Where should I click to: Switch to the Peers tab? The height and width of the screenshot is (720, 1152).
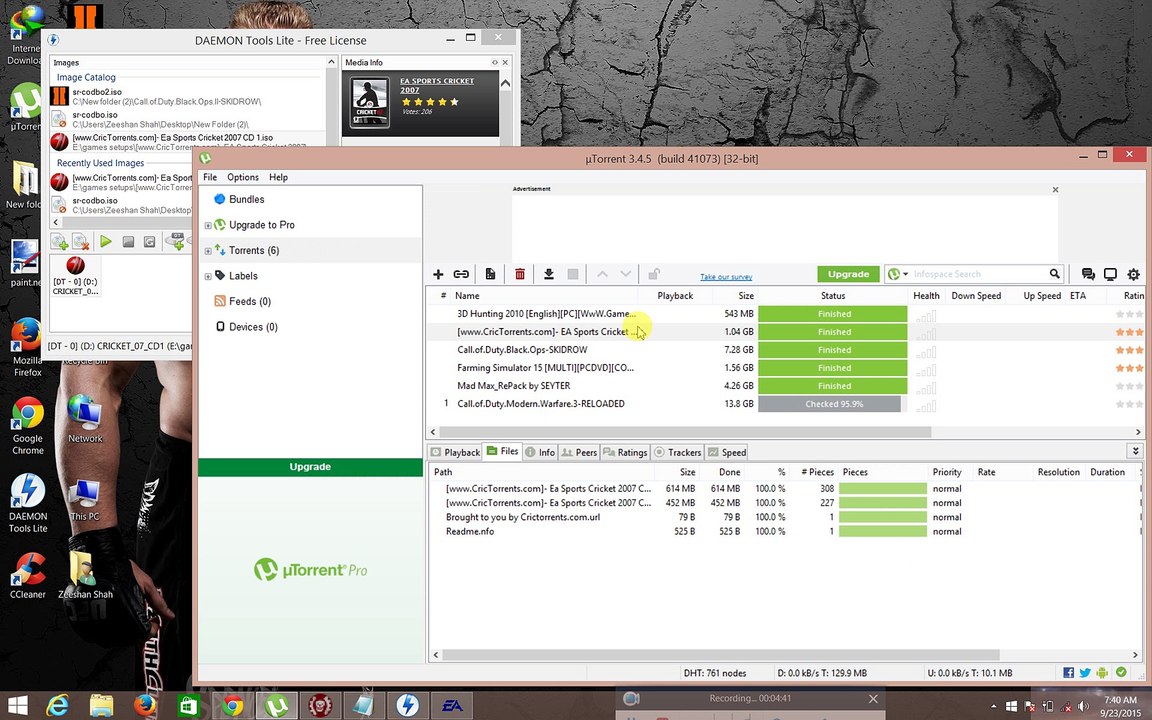pos(579,453)
